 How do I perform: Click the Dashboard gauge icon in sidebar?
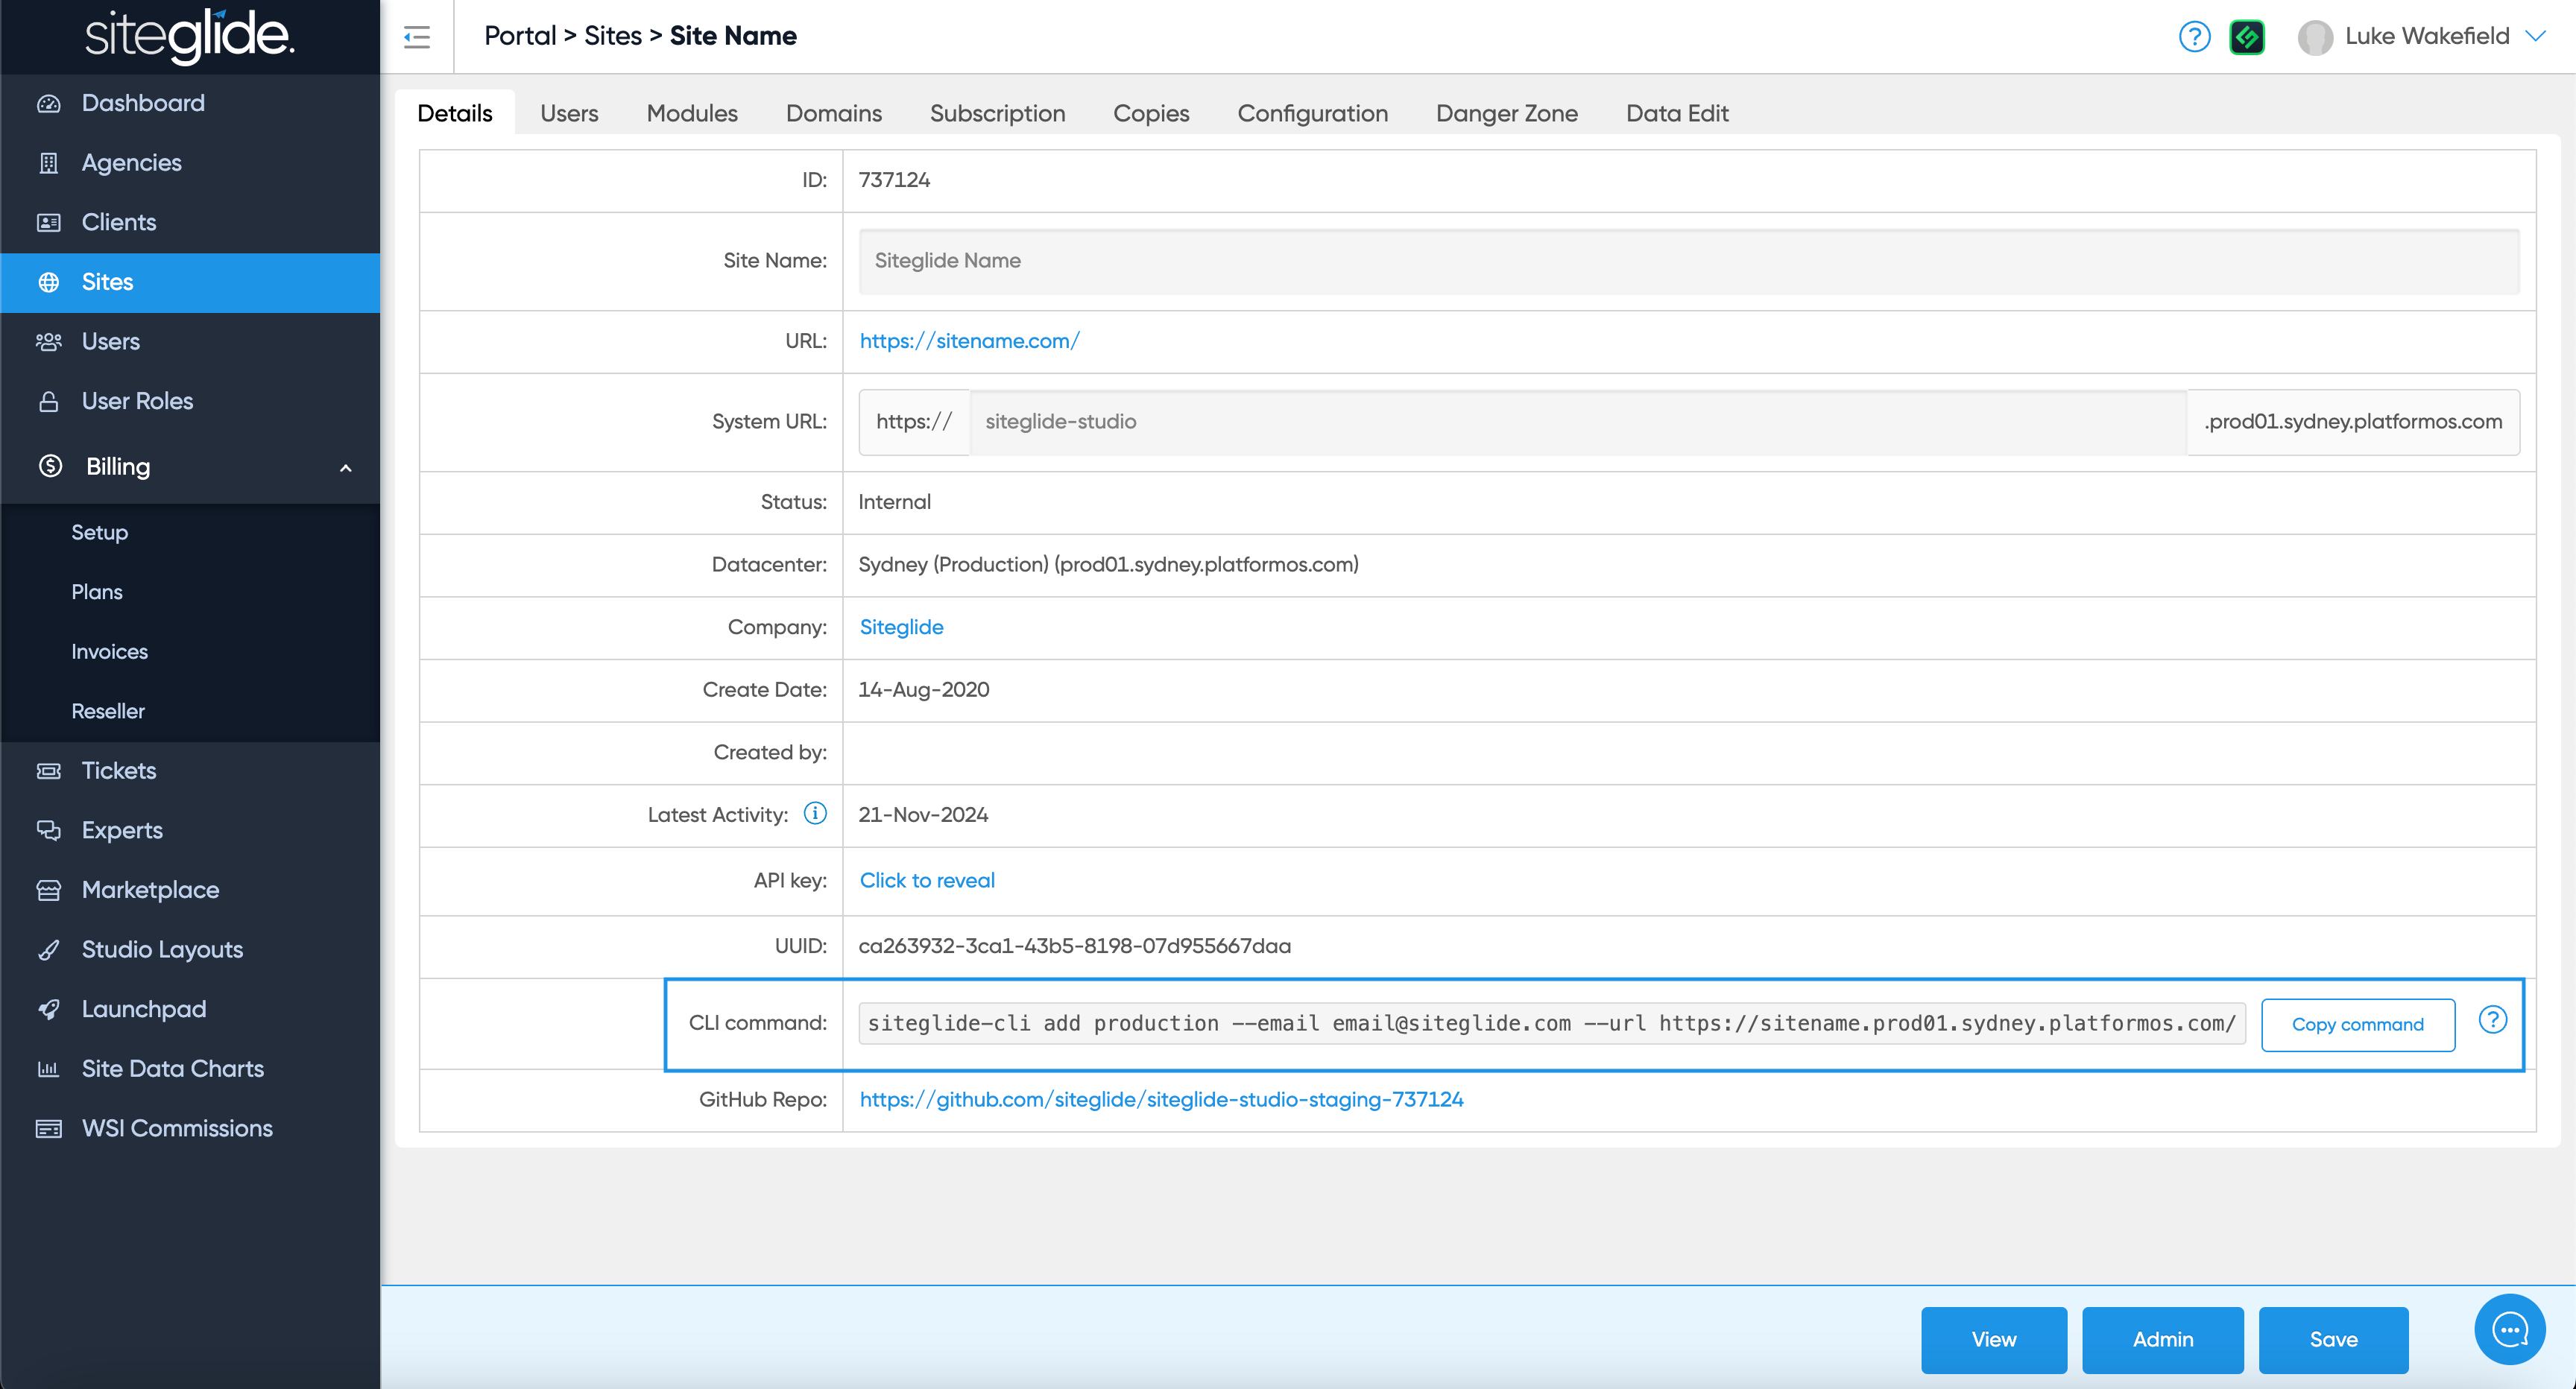48,103
